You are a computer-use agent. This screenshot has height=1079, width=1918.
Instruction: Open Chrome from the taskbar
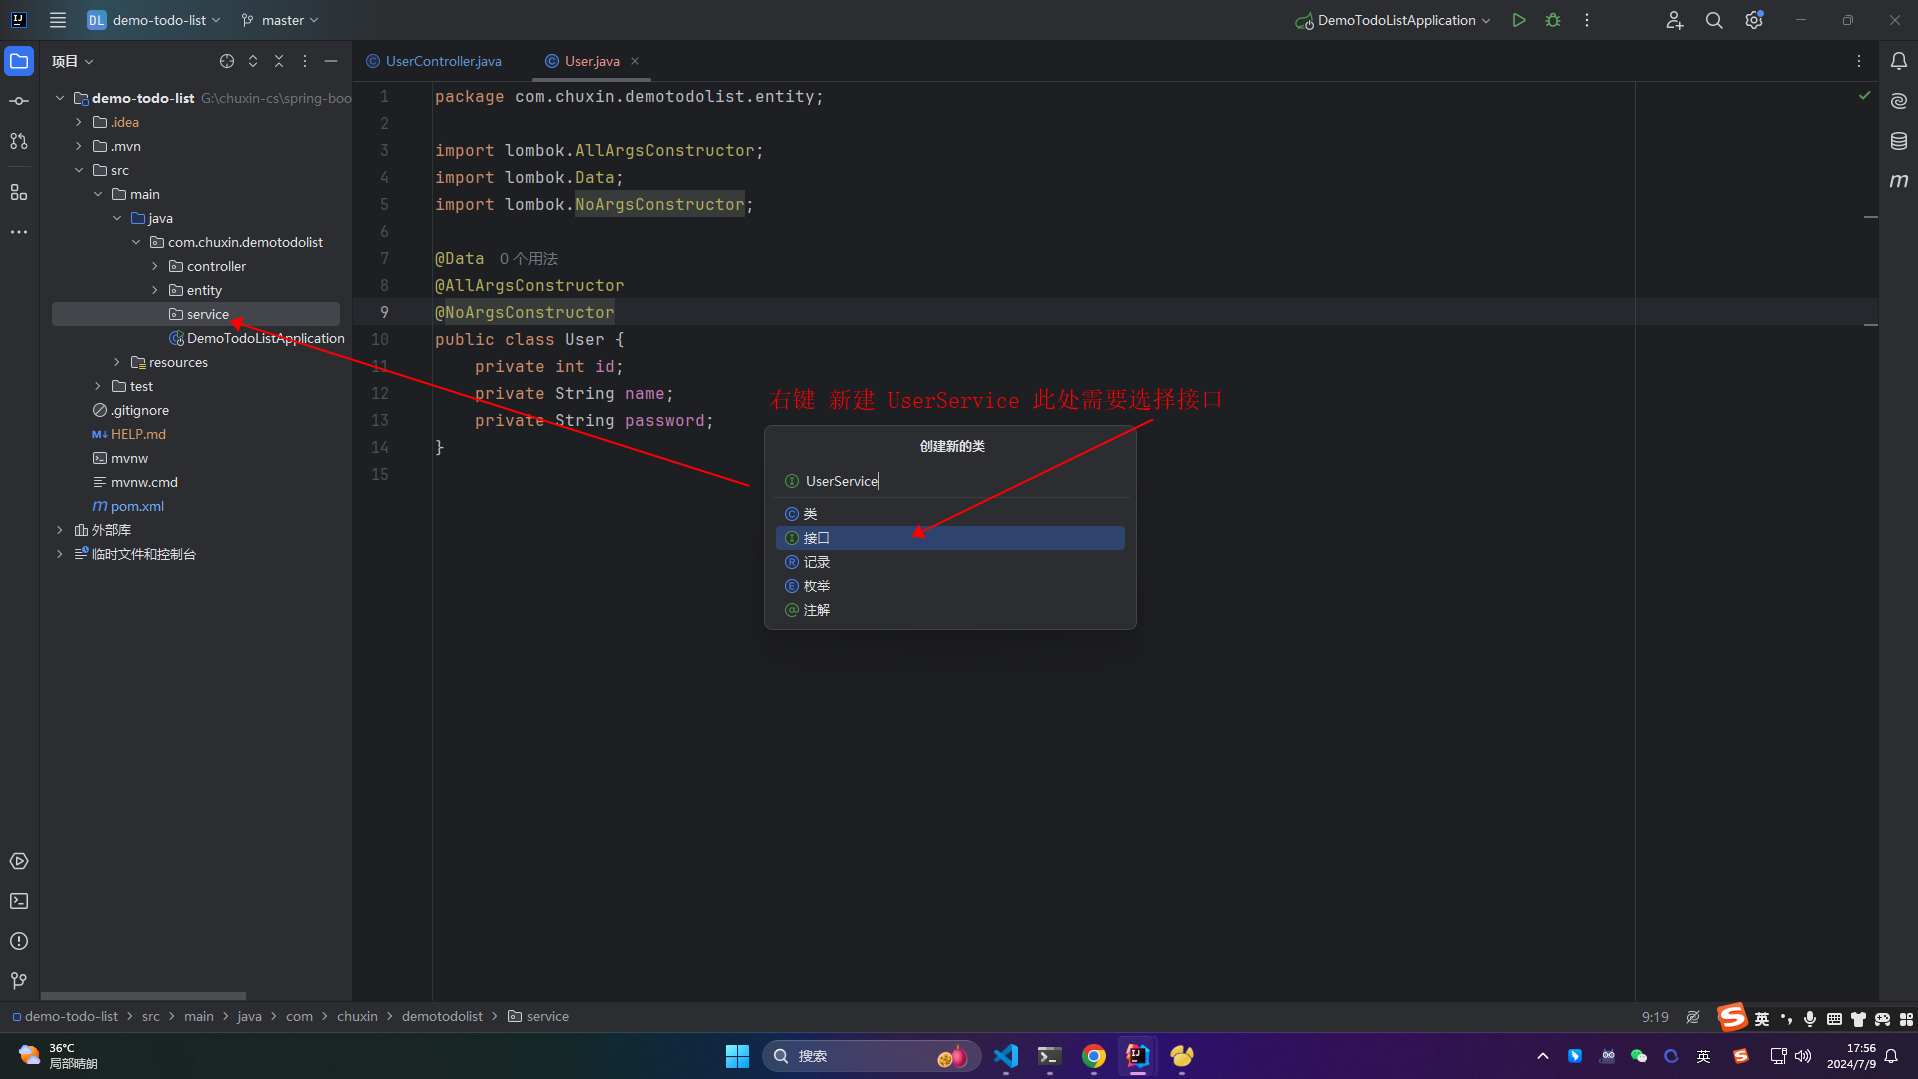pos(1094,1056)
